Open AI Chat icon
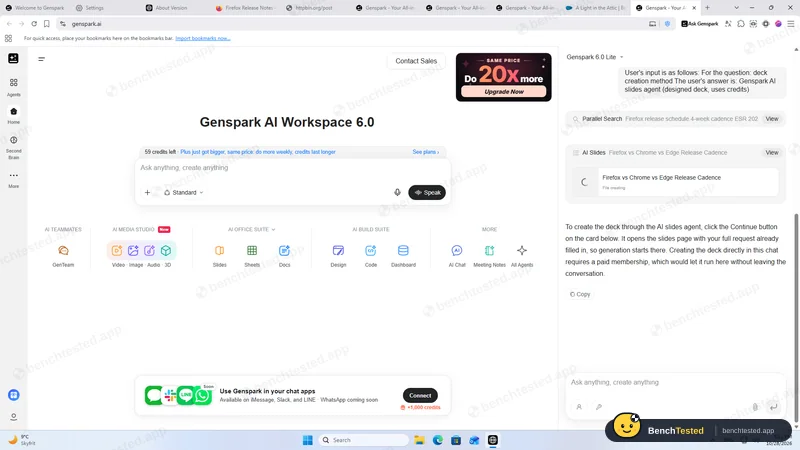Viewport: 800px width, 450px height. [x=457, y=251]
